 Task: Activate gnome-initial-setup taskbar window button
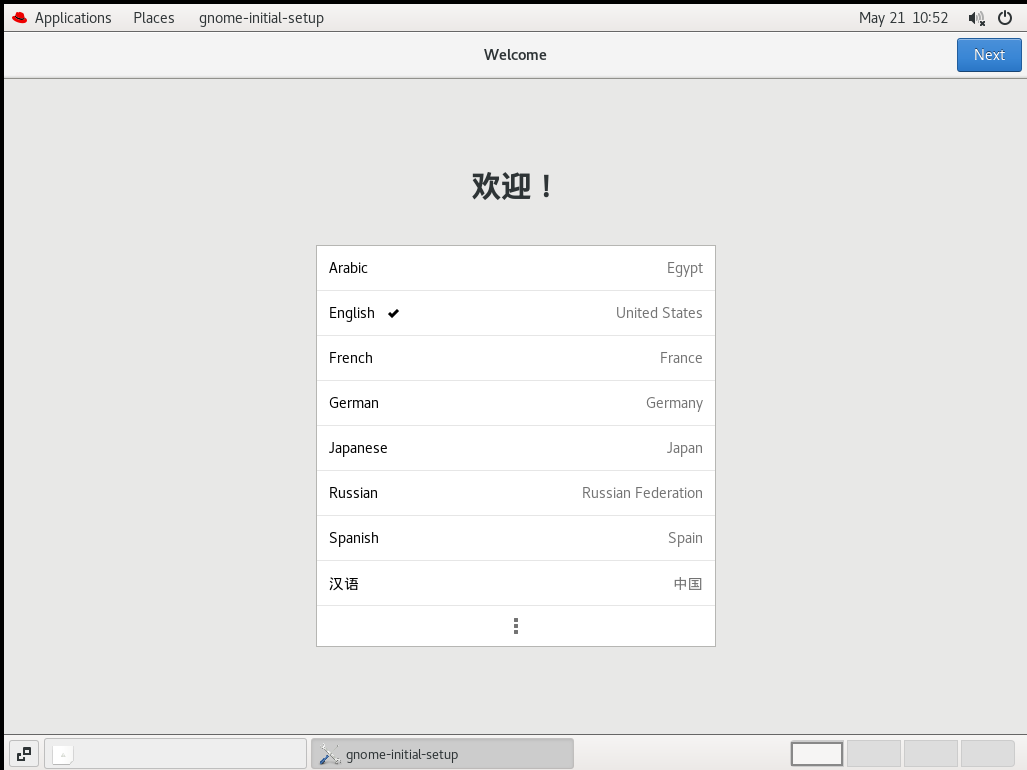[x=442, y=754]
